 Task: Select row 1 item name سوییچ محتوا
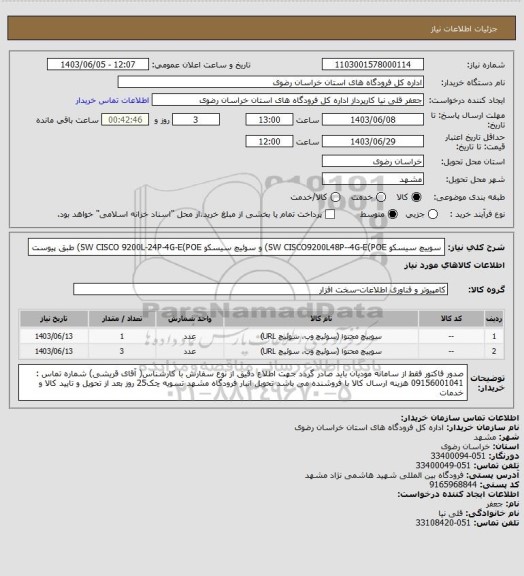pos(321,336)
